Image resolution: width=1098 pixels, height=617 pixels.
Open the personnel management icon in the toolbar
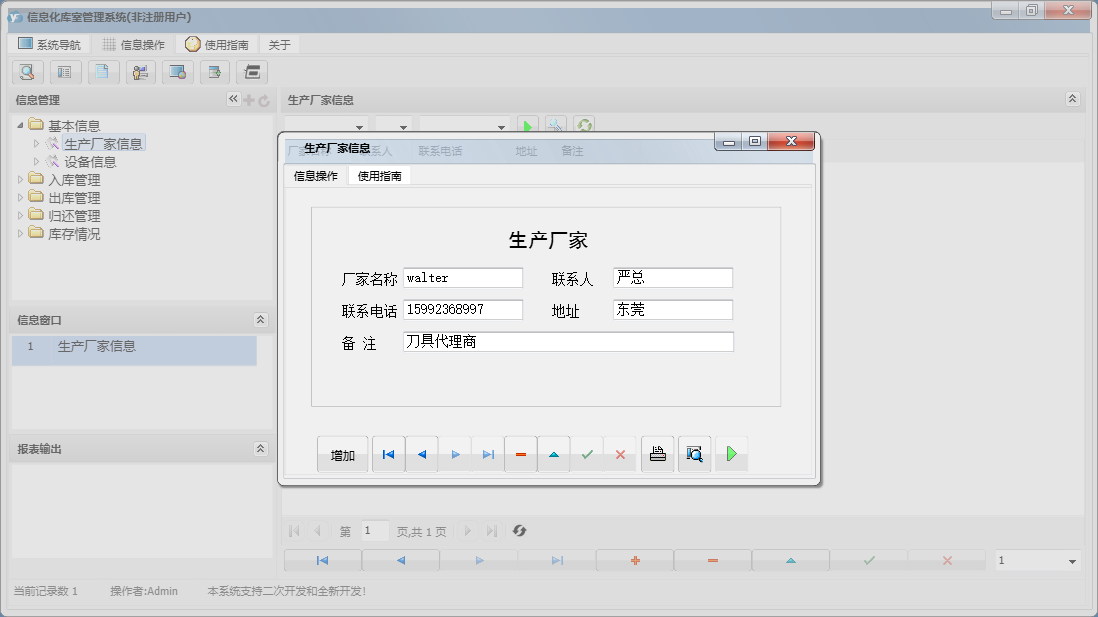coord(140,72)
